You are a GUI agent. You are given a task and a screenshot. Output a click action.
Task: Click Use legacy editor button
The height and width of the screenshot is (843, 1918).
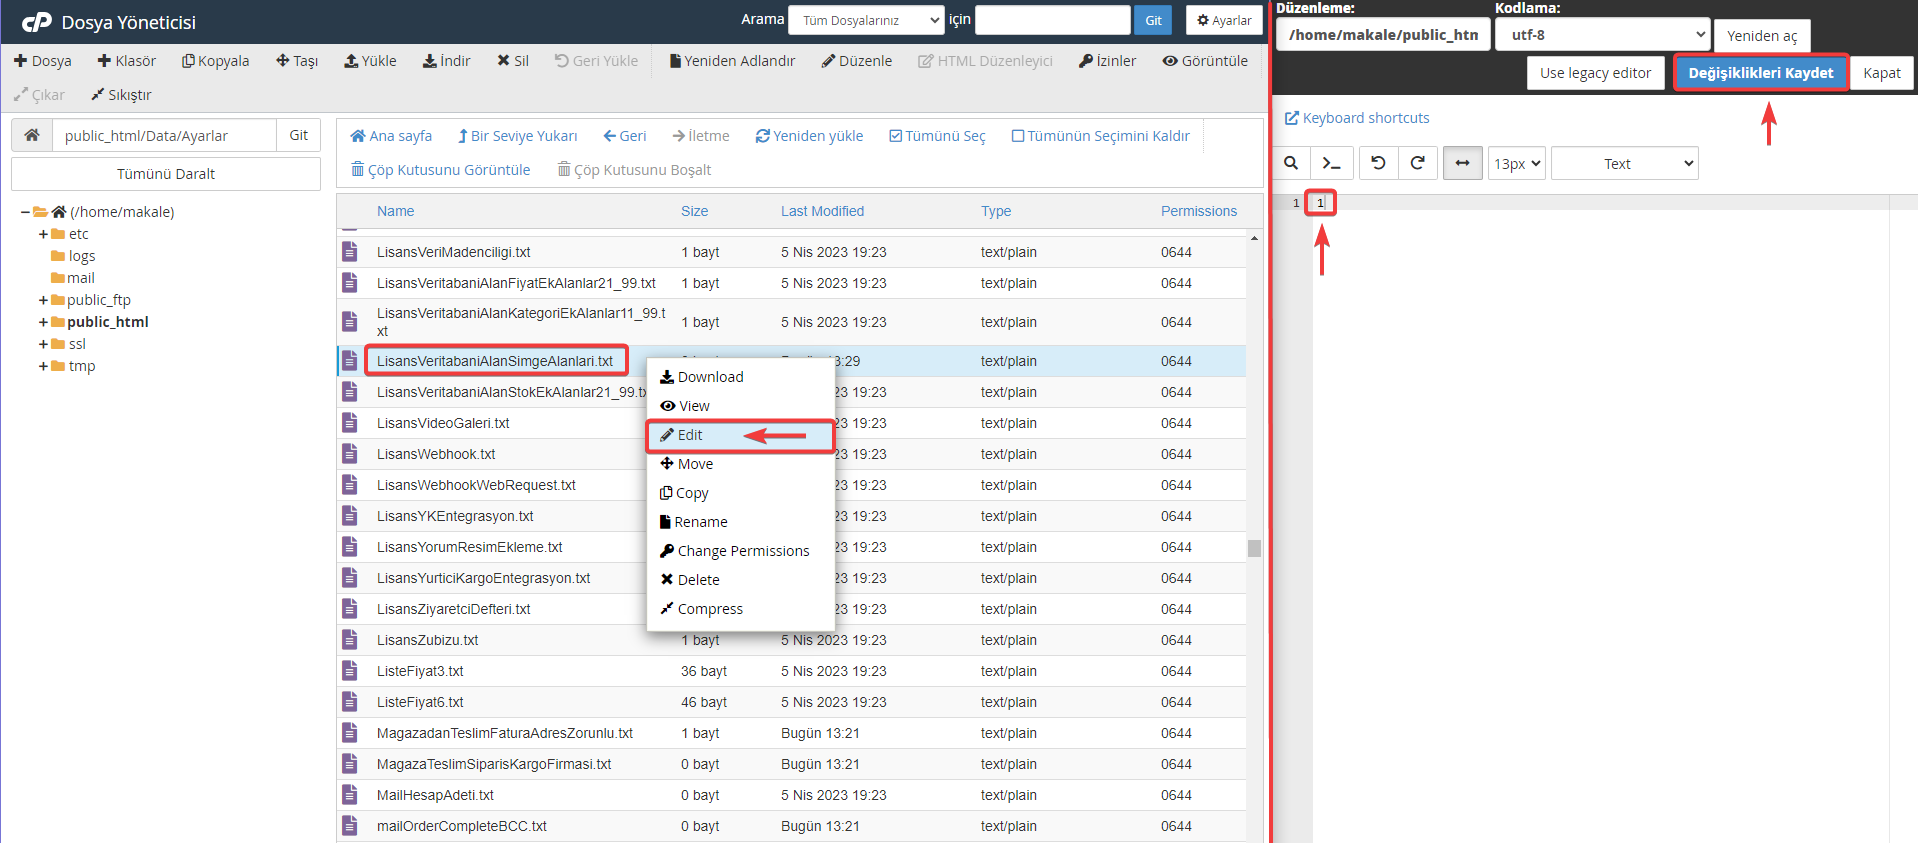[x=1595, y=73]
